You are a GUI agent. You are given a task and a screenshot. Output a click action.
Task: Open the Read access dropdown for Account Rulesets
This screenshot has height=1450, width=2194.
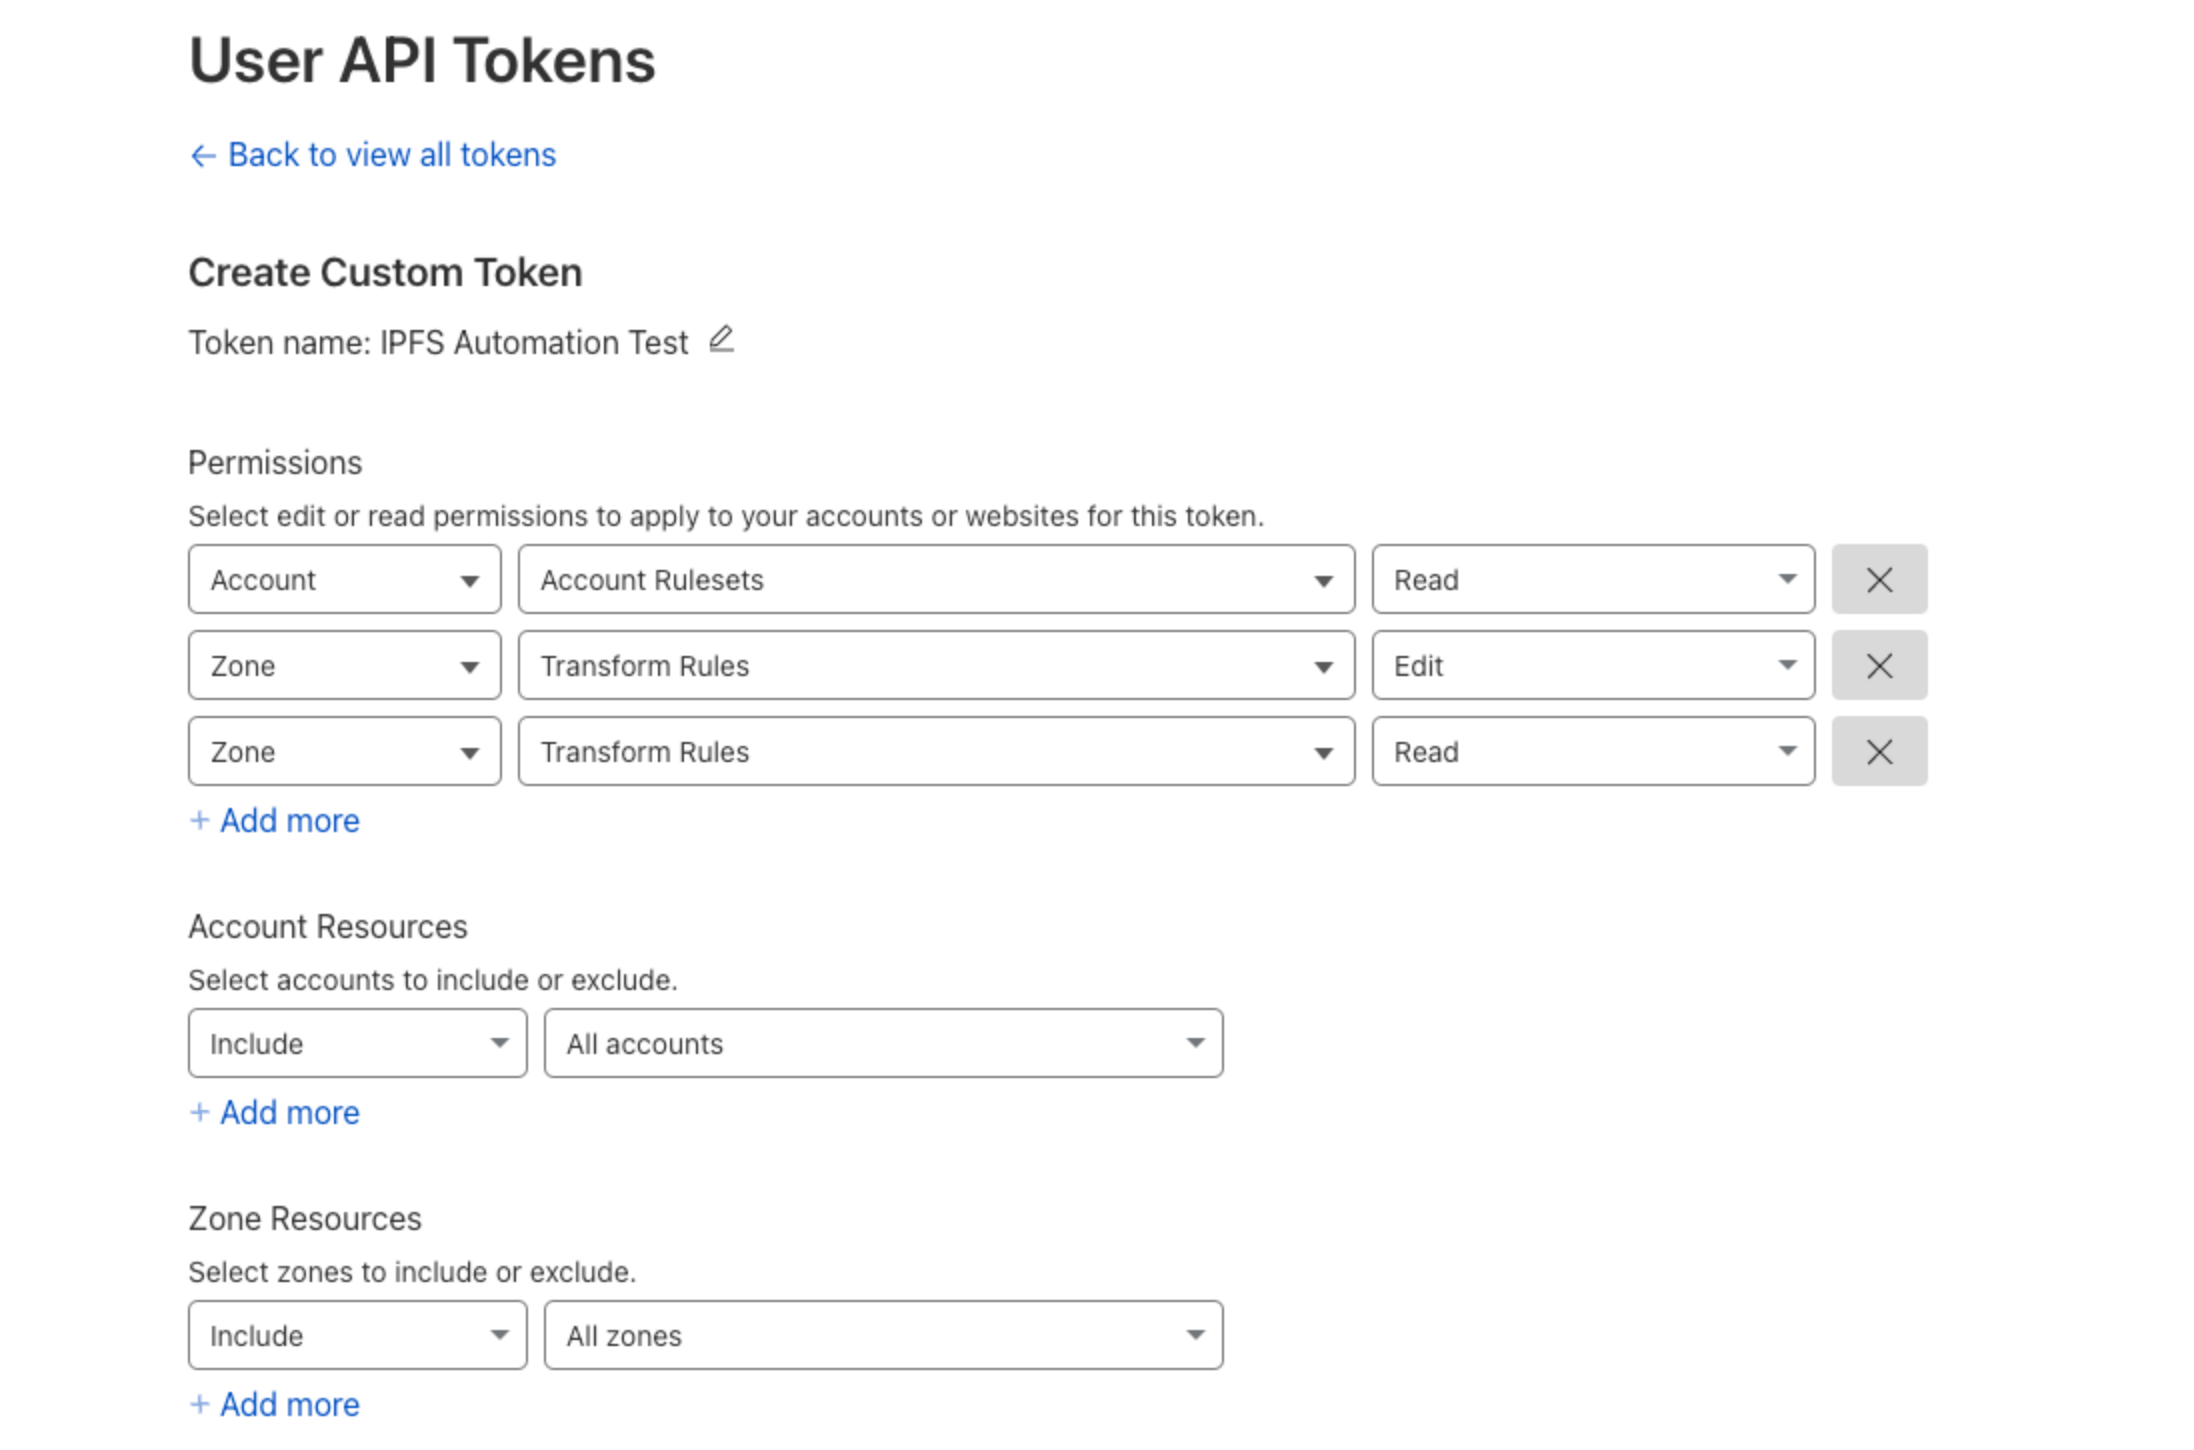click(x=1592, y=580)
